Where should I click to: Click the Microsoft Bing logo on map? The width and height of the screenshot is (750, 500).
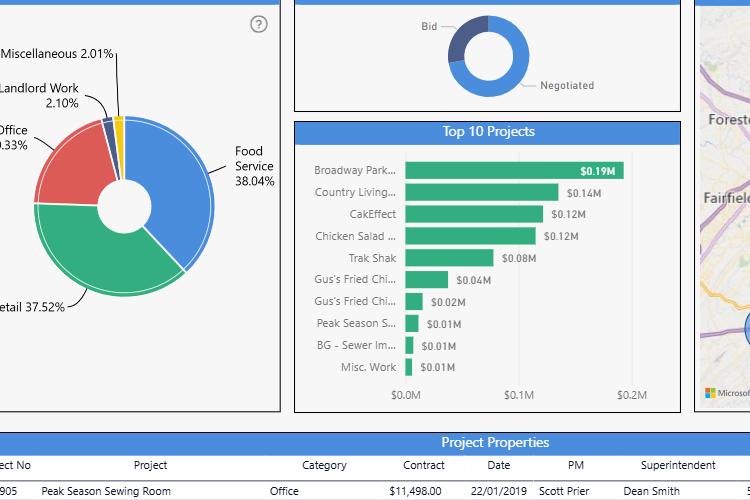click(x=728, y=393)
